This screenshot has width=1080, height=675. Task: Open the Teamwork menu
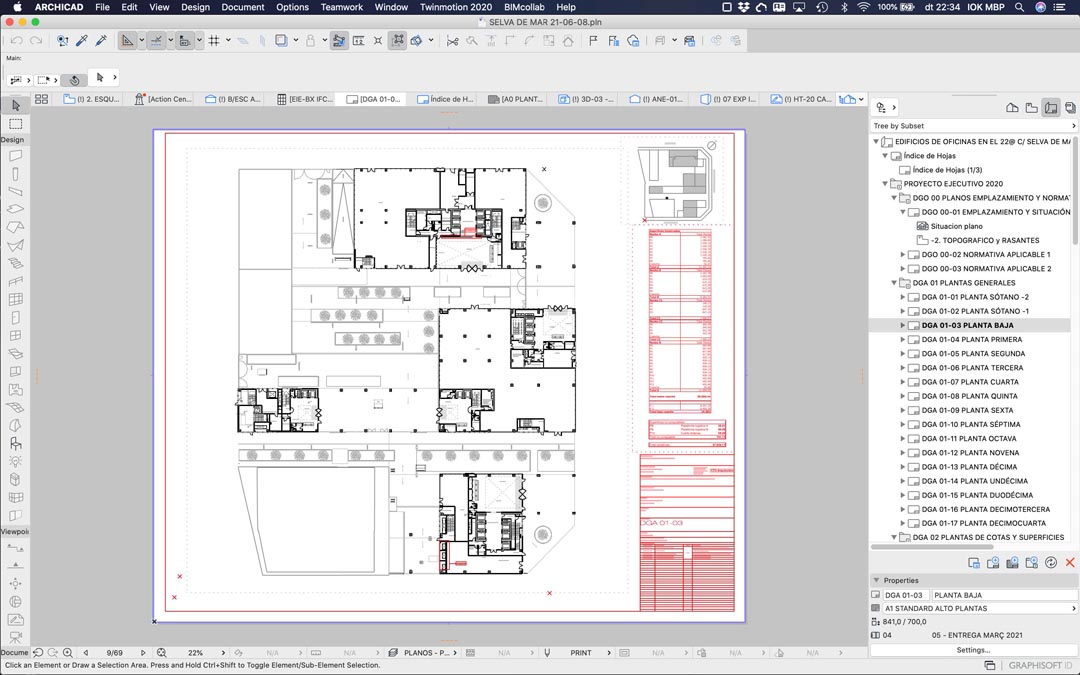coord(342,7)
